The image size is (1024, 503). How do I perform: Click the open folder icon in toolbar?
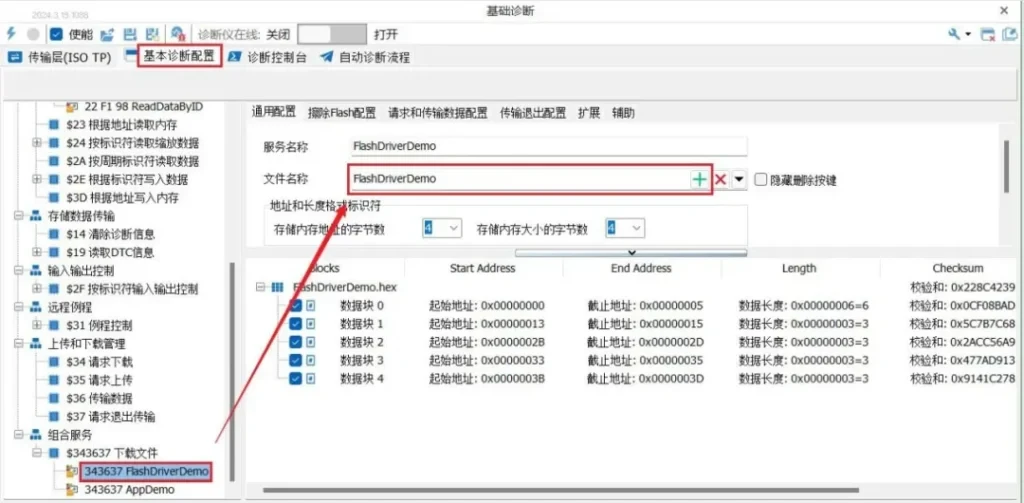(107, 33)
